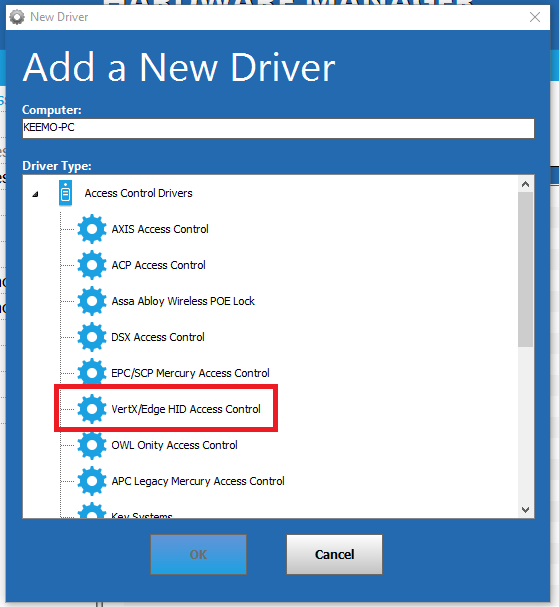Select the Key Systems driver entry
The image size is (559, 607).
(x=142, y=515)
